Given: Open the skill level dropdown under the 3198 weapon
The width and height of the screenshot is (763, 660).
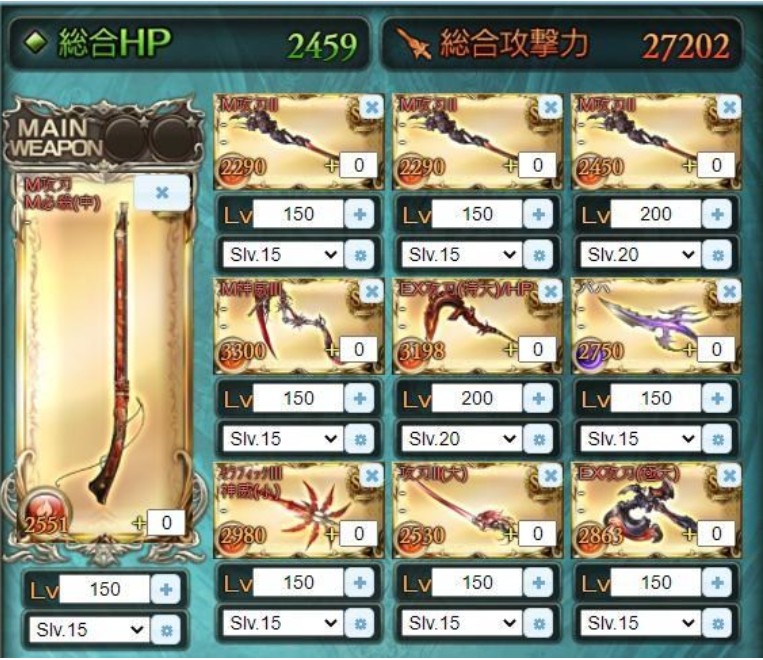Looking at the screenshot, I should pos(460,439).
